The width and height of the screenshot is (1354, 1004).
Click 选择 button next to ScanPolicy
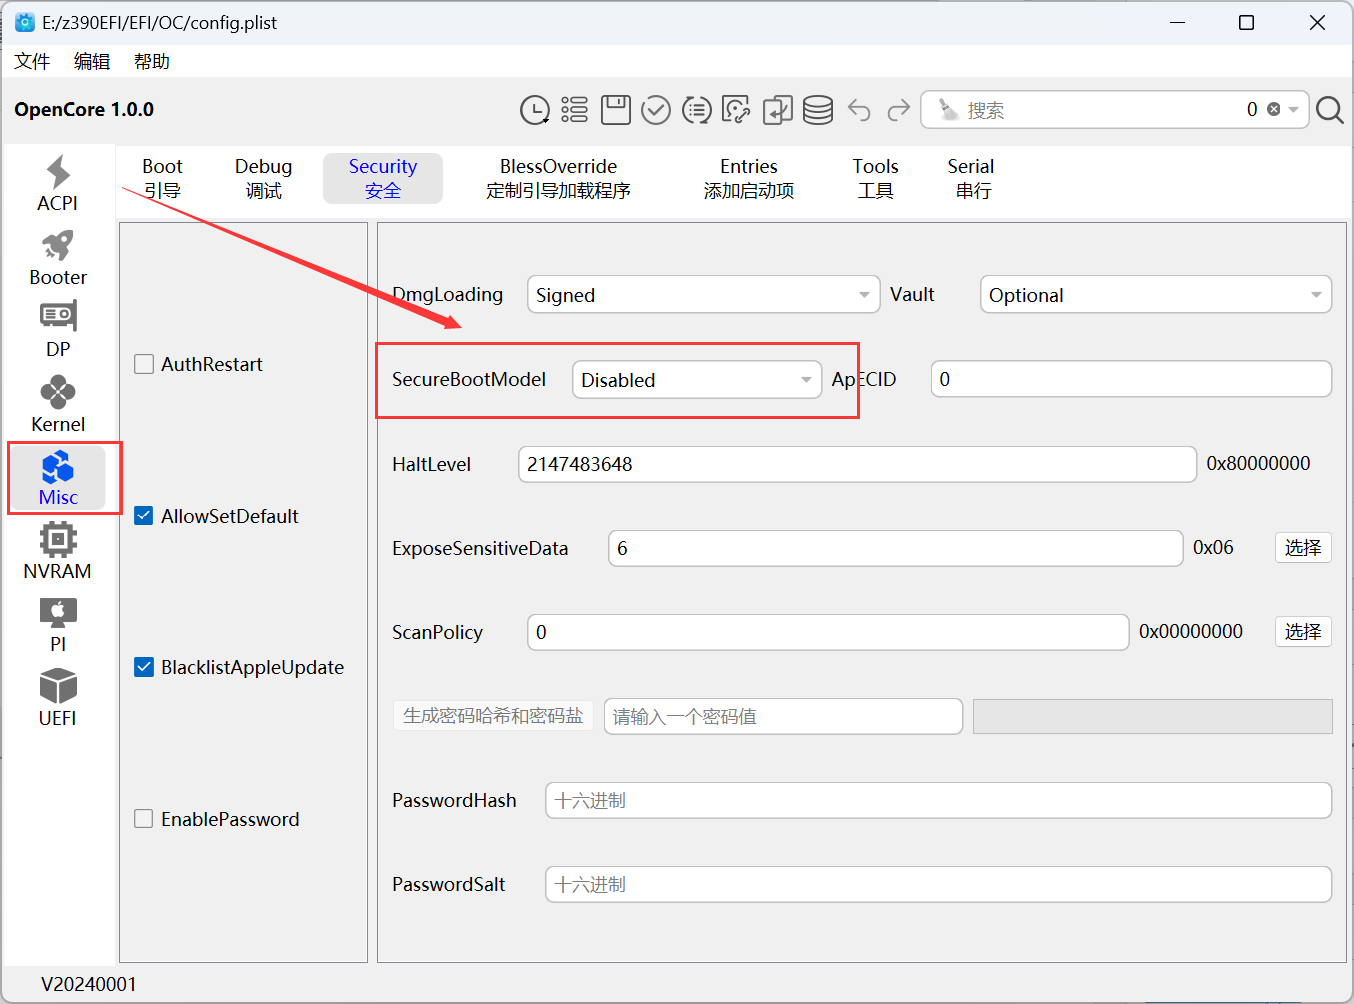tap(1302, 632)
